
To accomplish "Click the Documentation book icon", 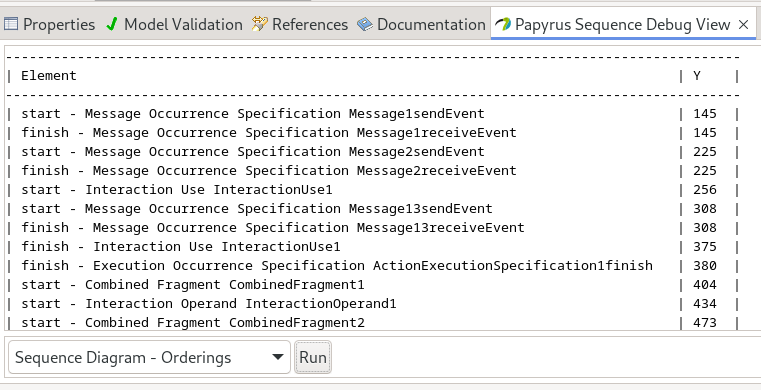I will click(x=365, y=24).
